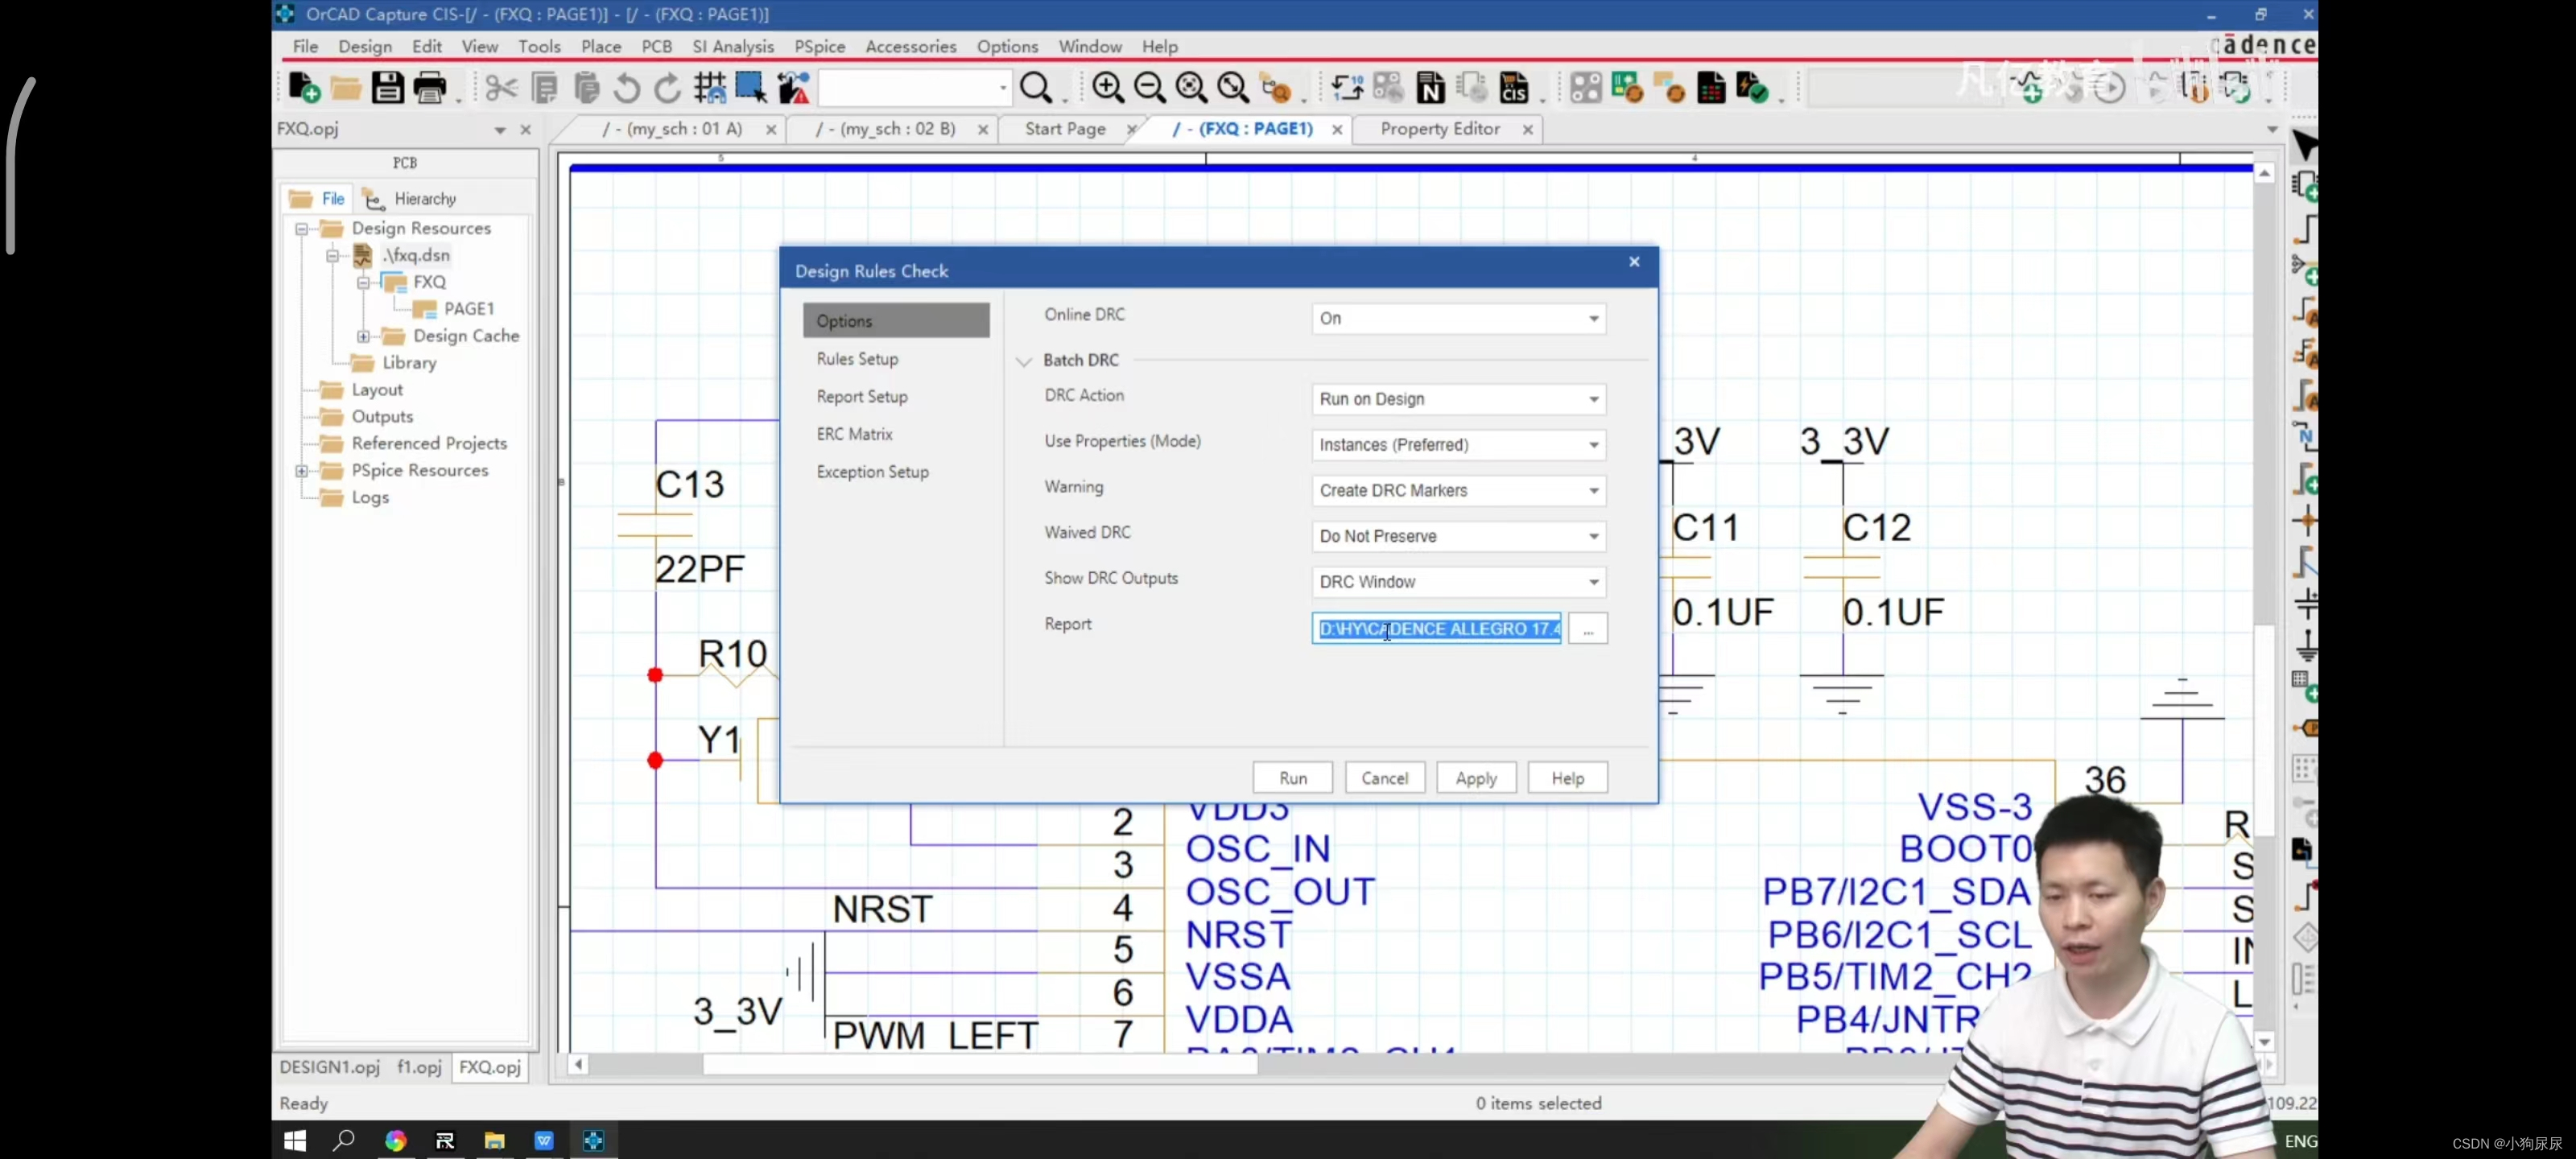Image resolution: width=2576 pixels, height=1159 pixels.
Task: Click the Snap to Grid toolbar icon
Action: tap(710, 88)
